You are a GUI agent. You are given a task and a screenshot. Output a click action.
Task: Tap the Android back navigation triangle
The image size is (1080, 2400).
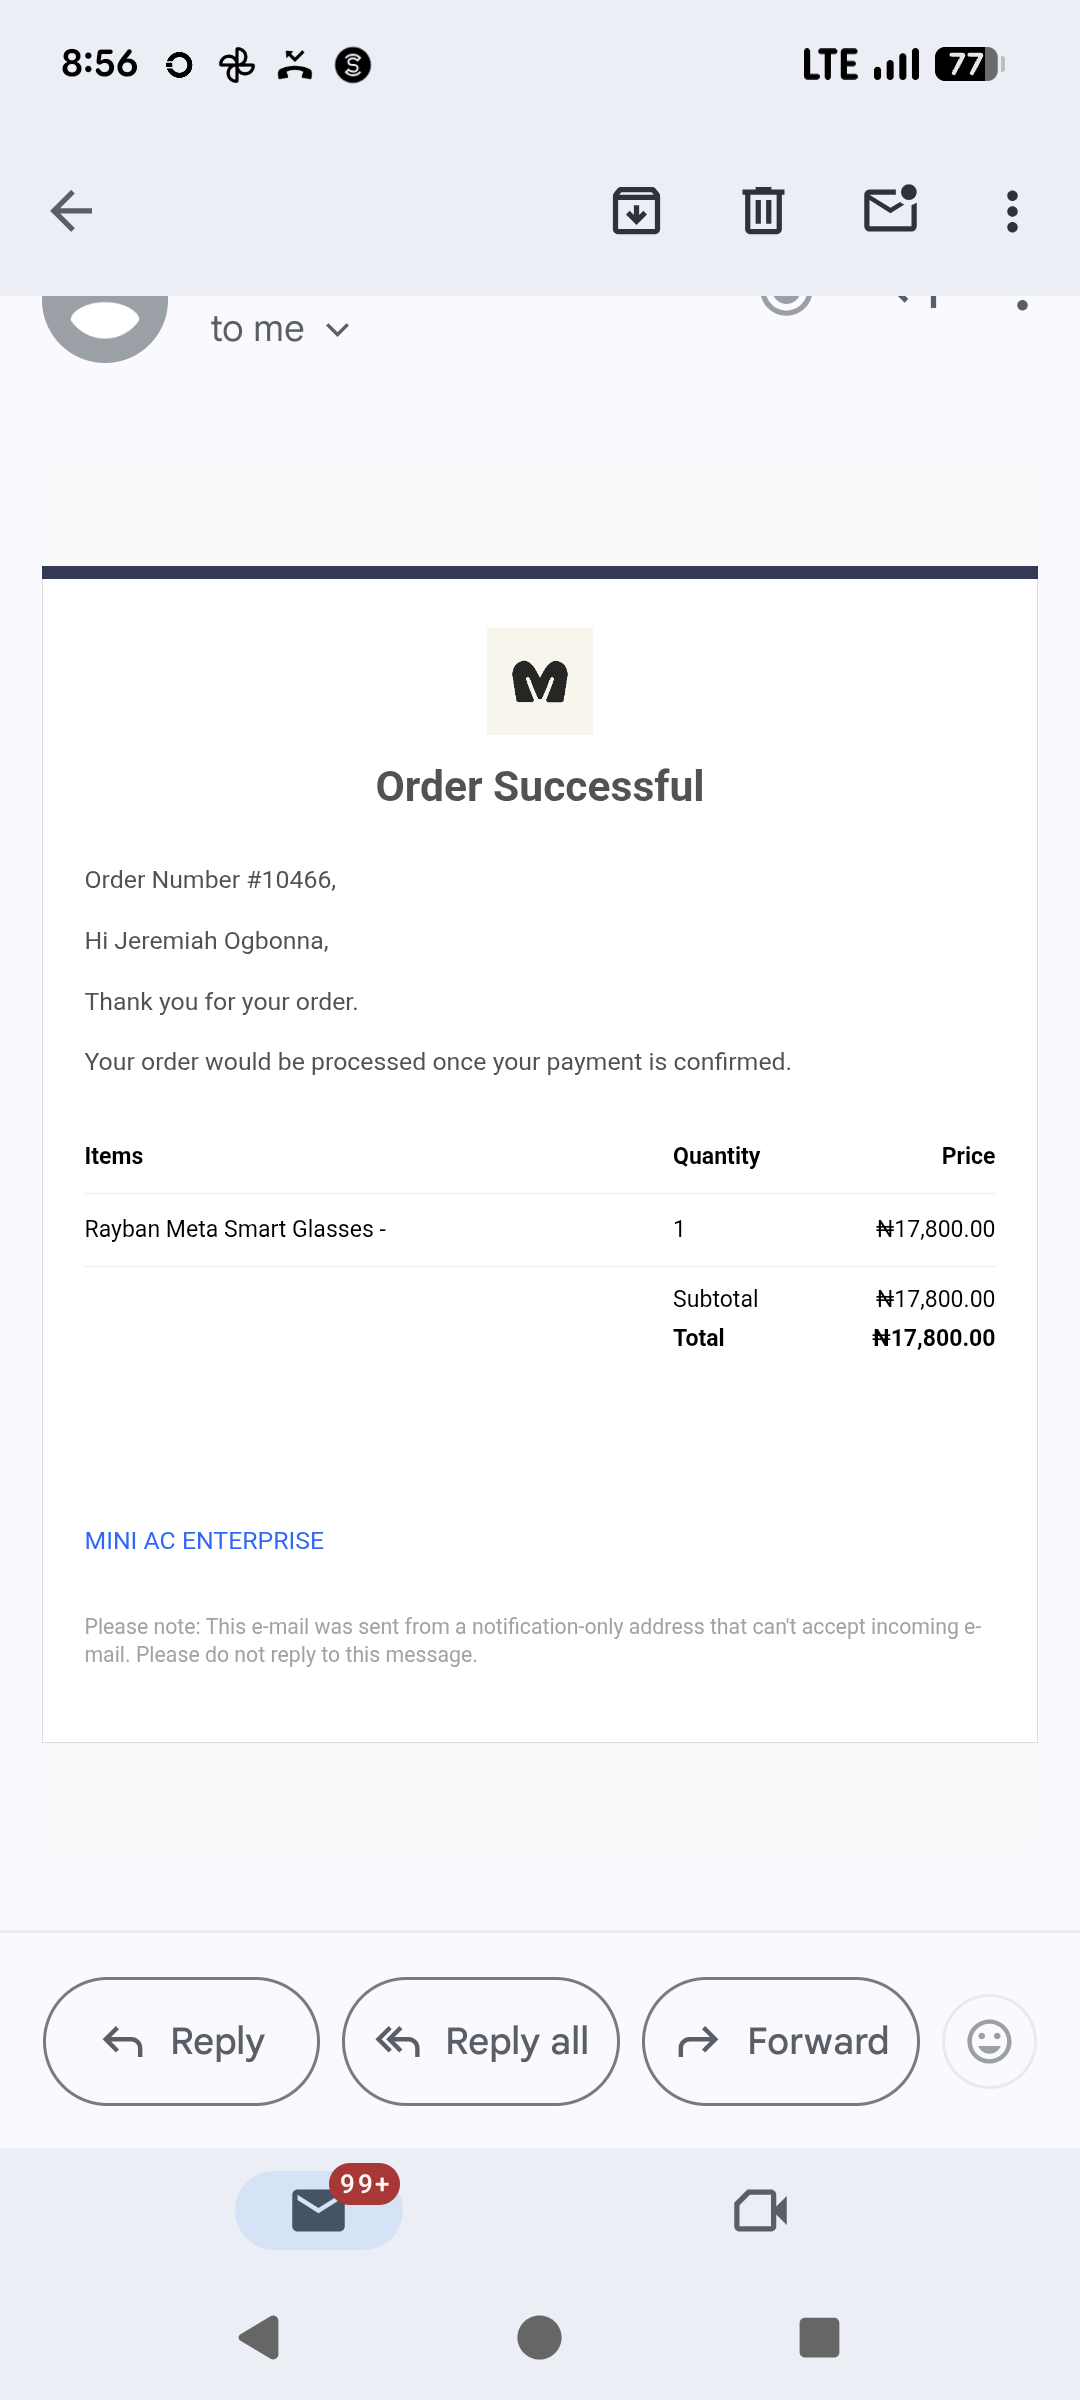click(x=259, y=2337)
